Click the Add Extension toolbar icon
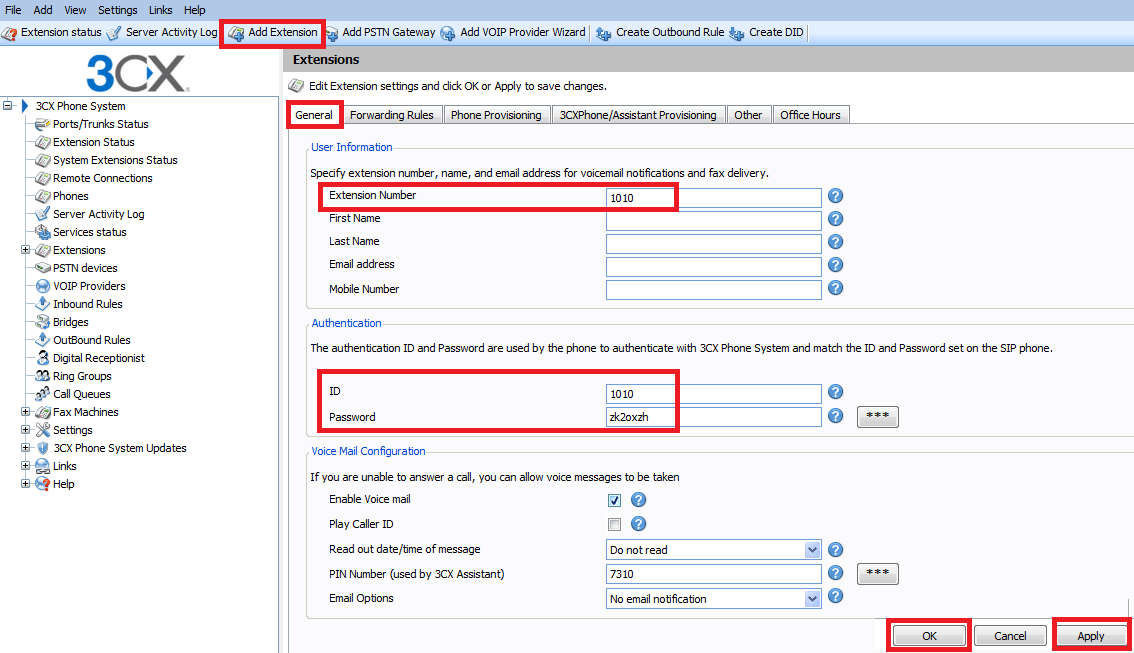 click(236, 33)
